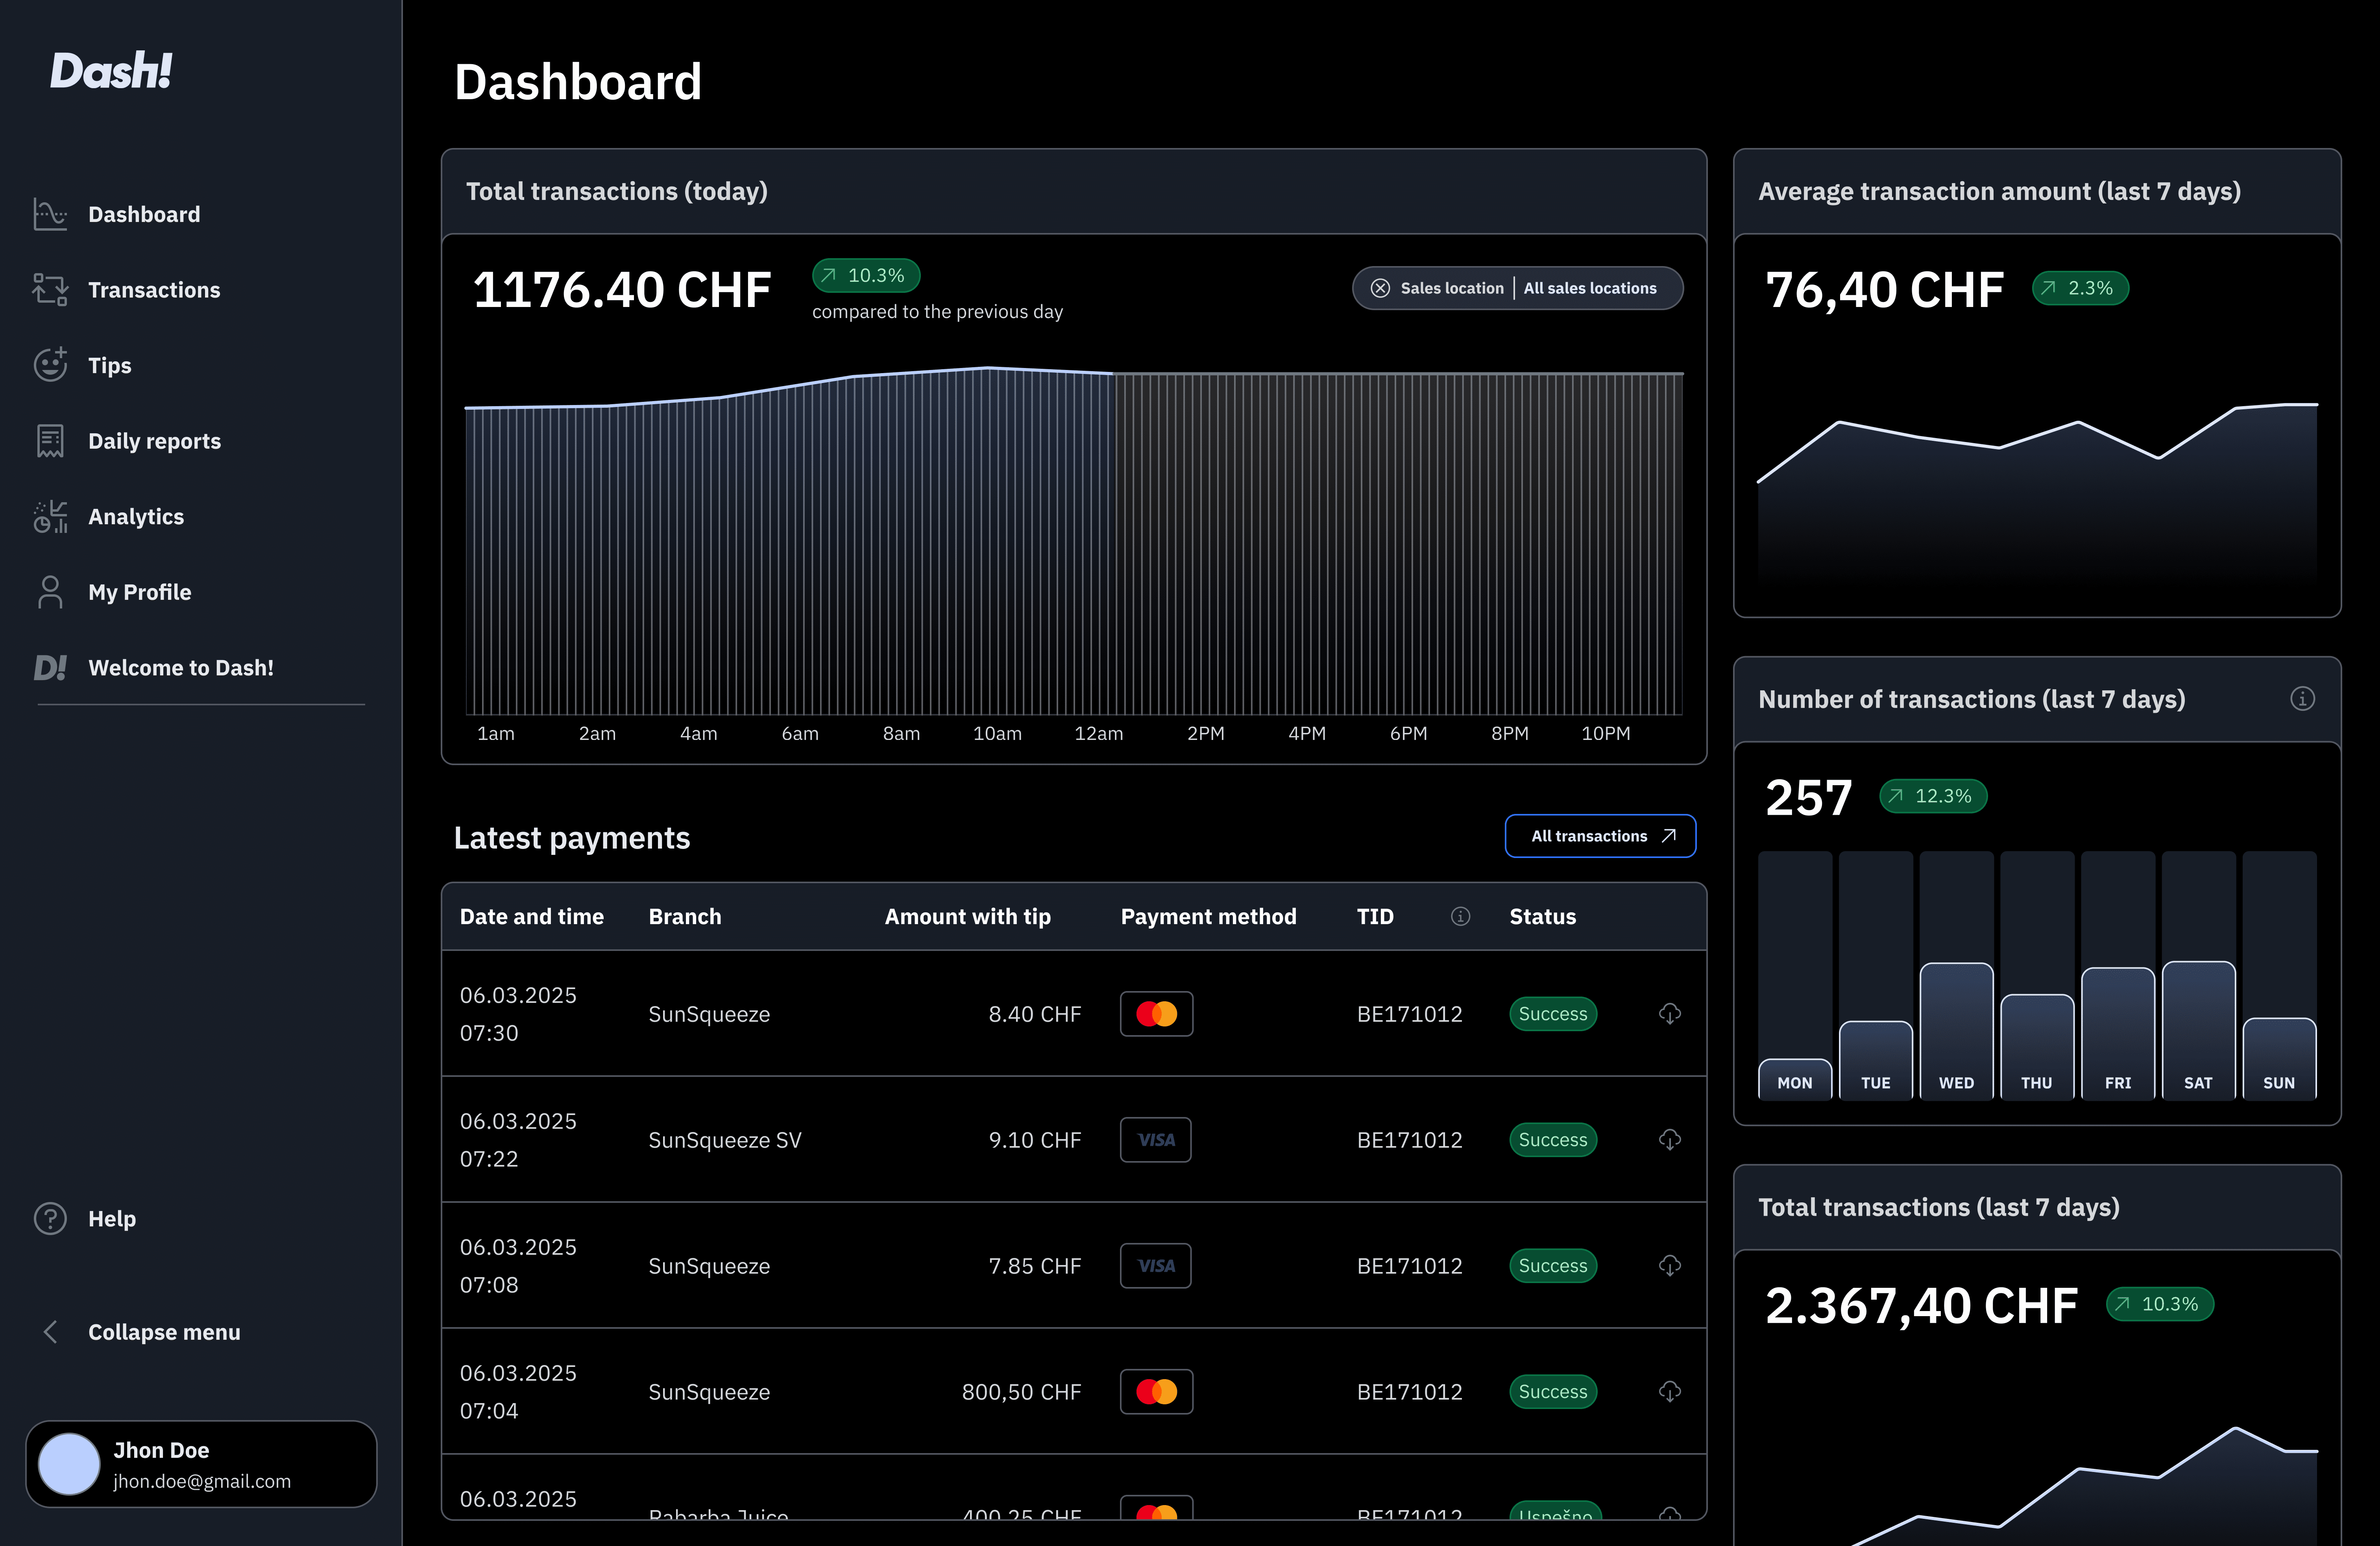Open the All sales locations filter
This screenshot has width=2380, height=1546.
[1589, 288]
